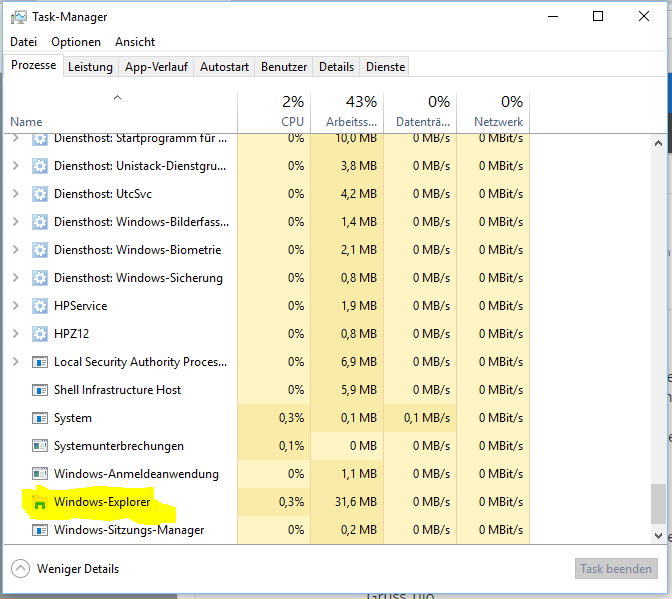Click the HPService gear icon
This screenshot has width=672, height=599.
click(40, 306)
